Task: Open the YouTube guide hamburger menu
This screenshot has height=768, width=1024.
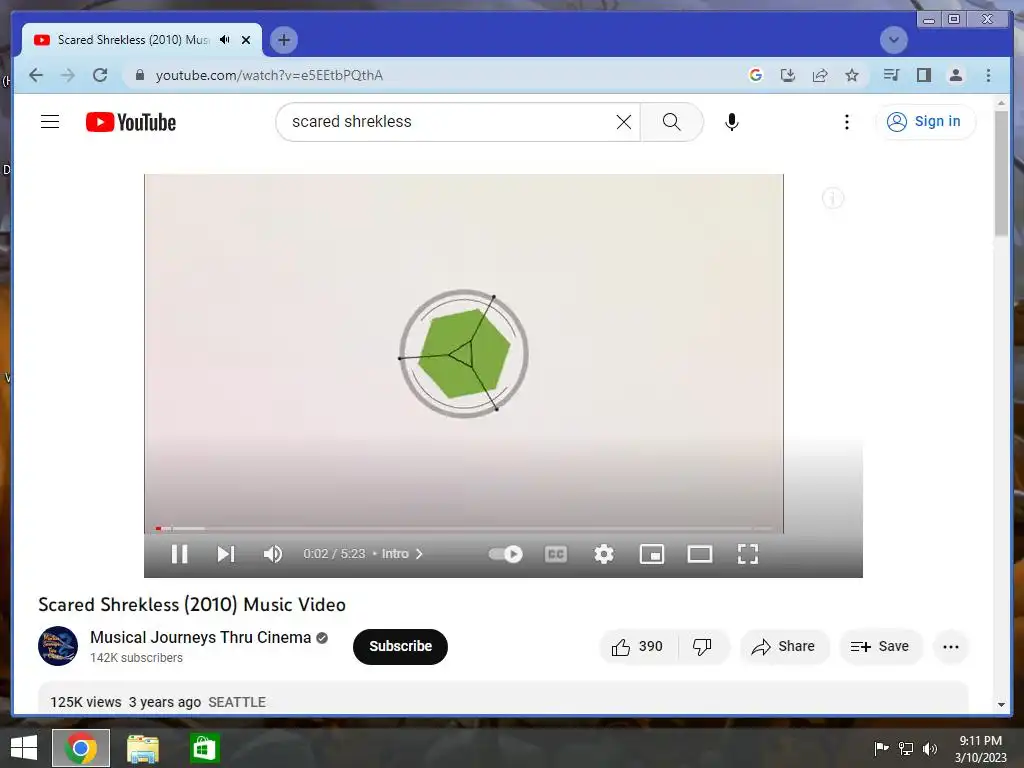Action: pos(50,122)
